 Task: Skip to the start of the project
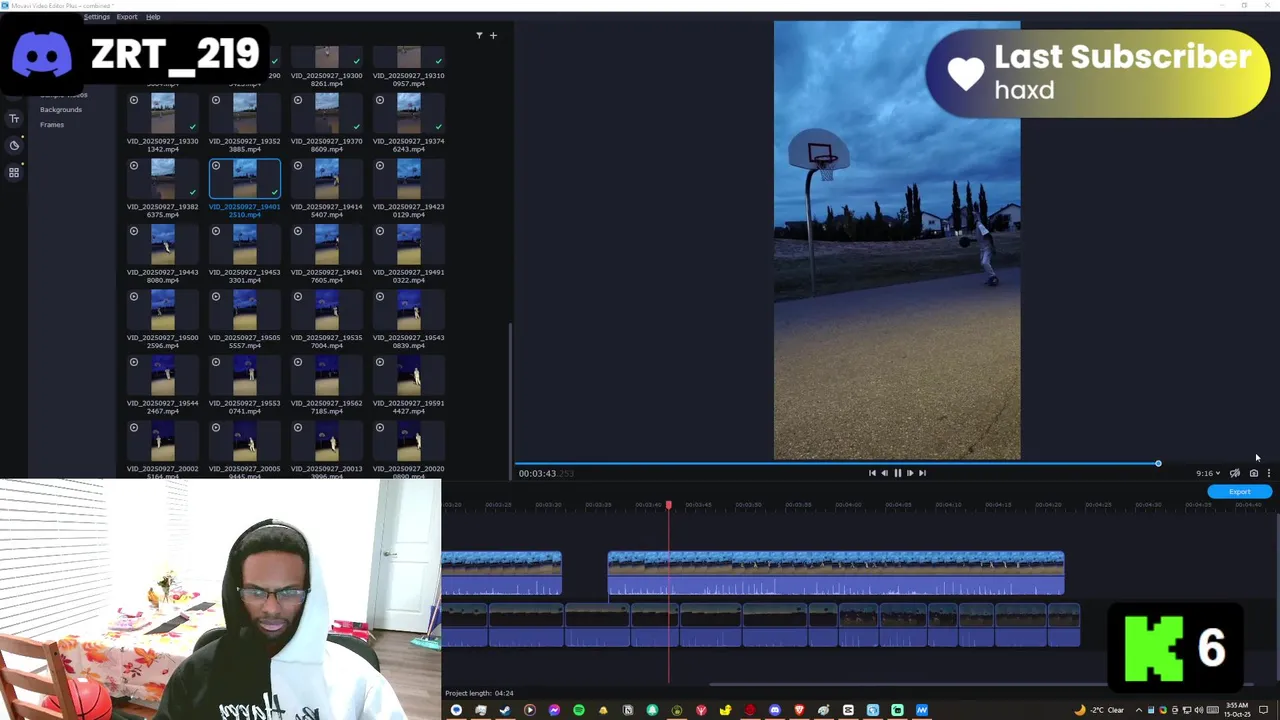872,473
